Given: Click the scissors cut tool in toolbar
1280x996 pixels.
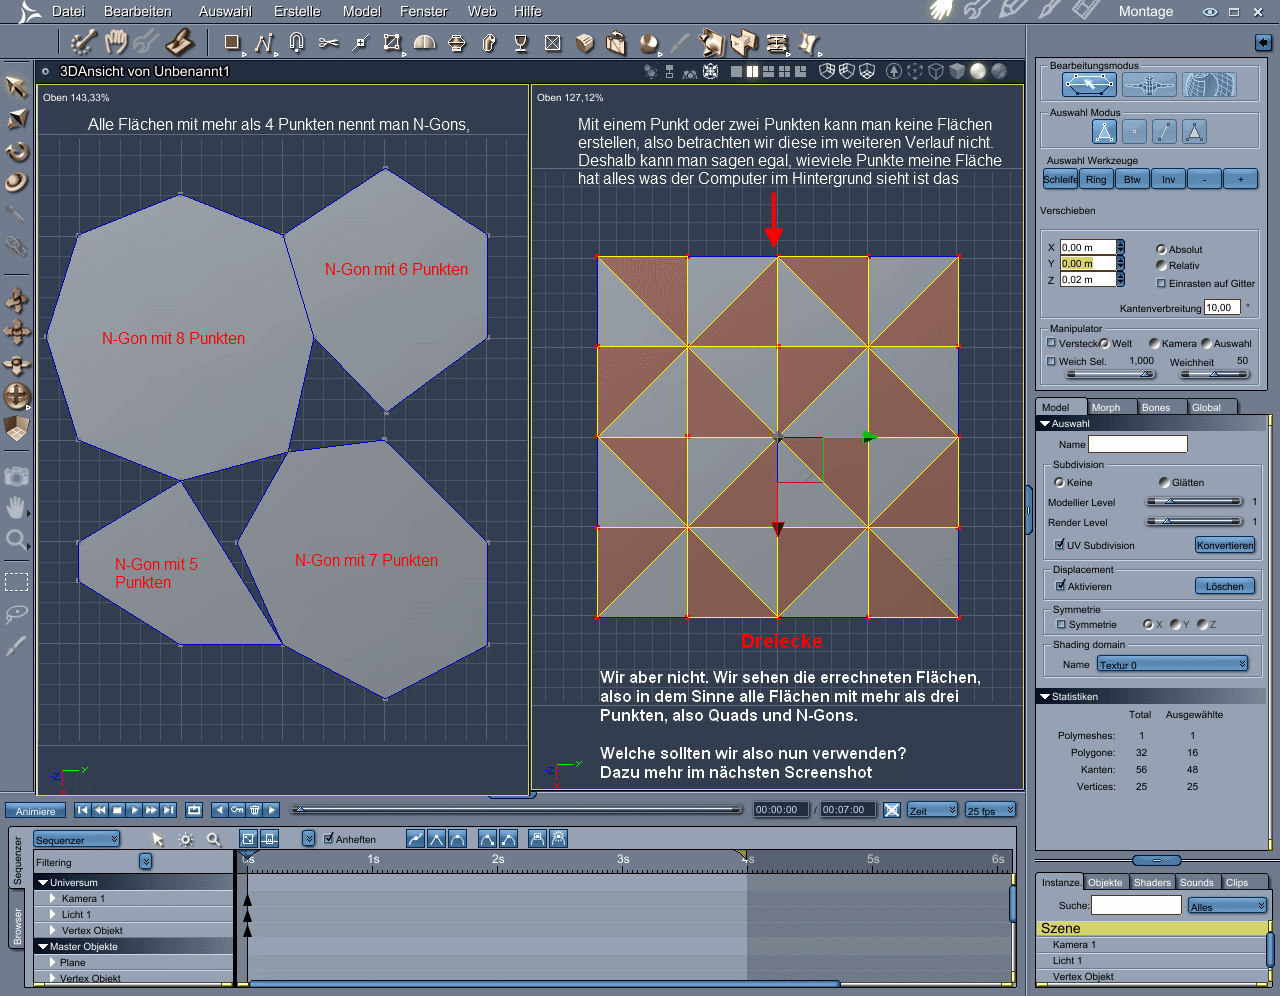Looking at the screenshot, I should click(328, 43).
